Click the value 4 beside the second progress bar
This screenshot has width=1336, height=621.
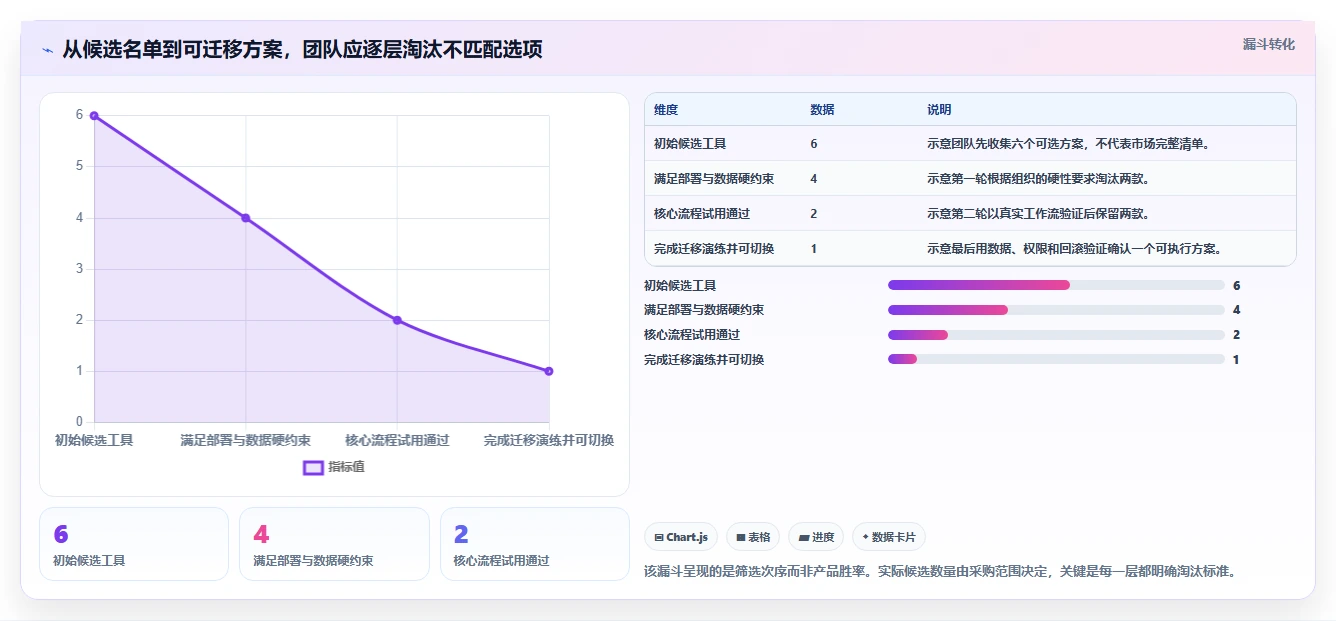point(1237,310)
